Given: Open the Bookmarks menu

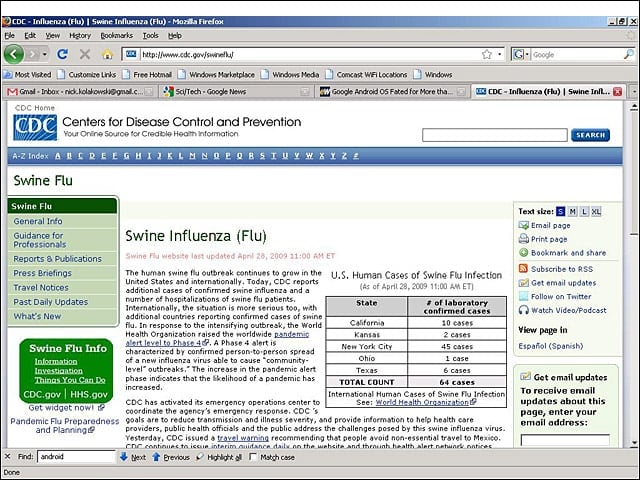Looking at the screenshot, I should click(117, 36).
